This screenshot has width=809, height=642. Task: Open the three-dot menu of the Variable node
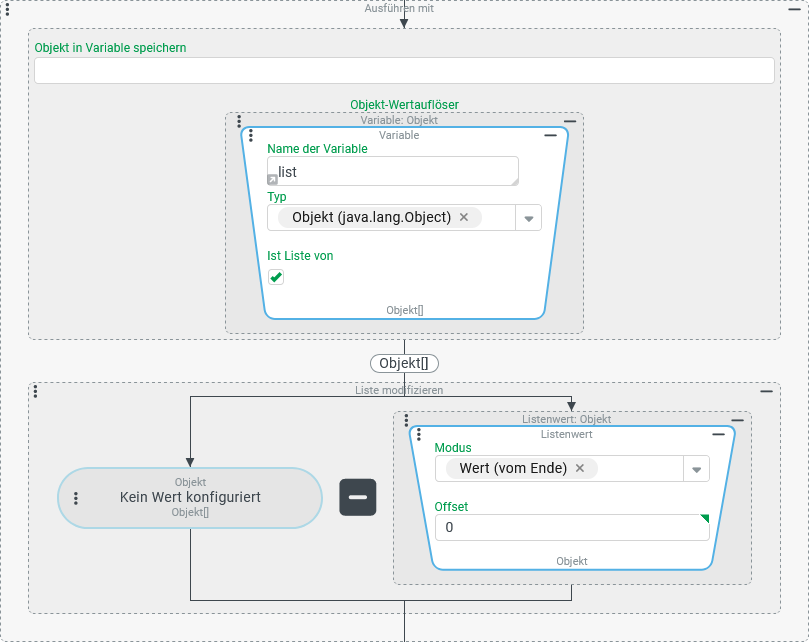tap(251, 136)
